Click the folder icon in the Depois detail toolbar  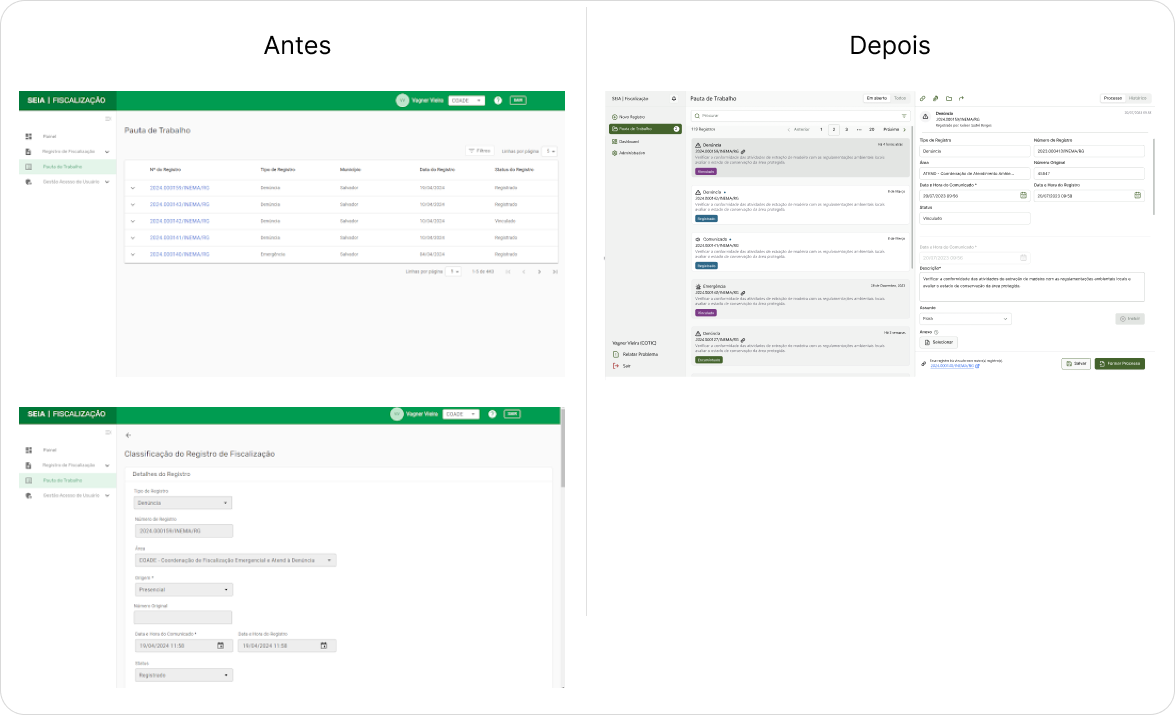[x=948, y=98]
